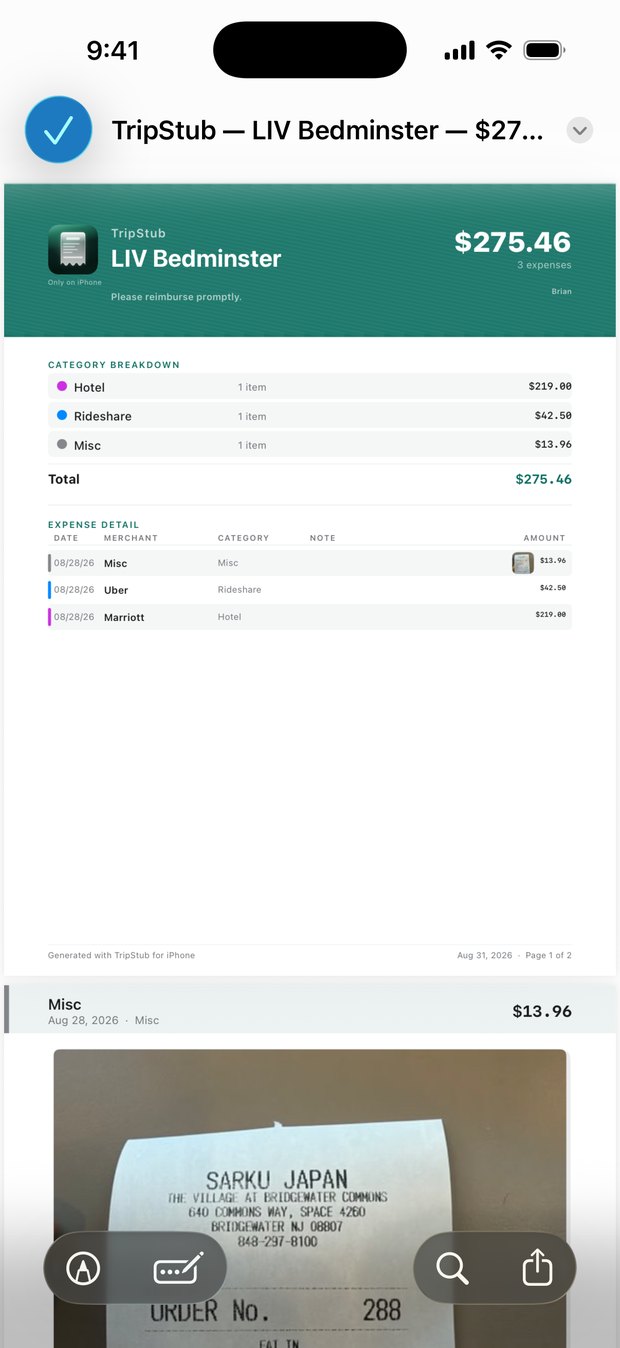Click the AMOUNT column header
This screenshot has height=1348, width=620.
coord(544,538)
